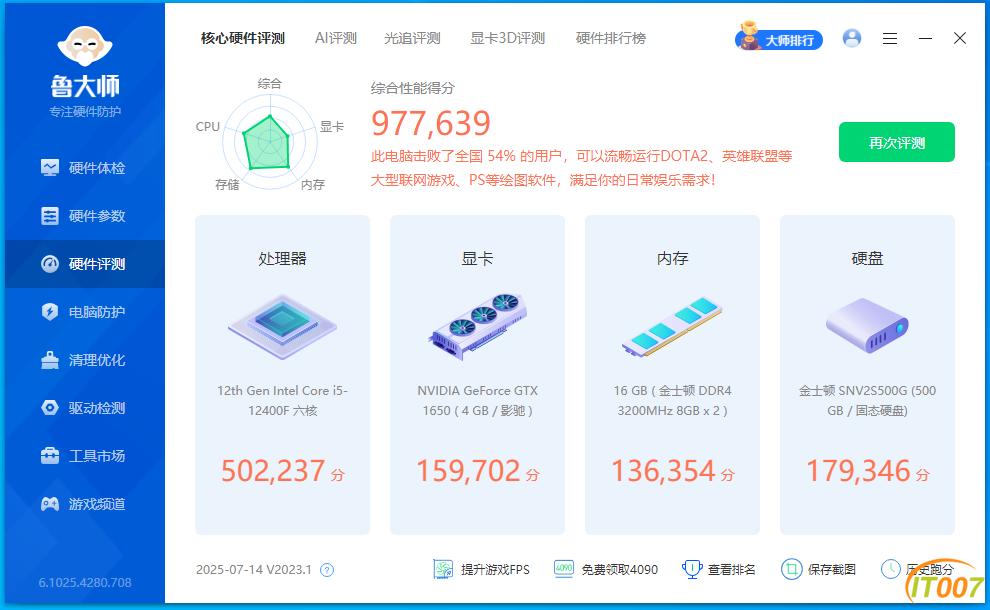Click the NVIDIA GeForce GTX 1650 text
990x610 pixels.
click(x=477, y=400)
